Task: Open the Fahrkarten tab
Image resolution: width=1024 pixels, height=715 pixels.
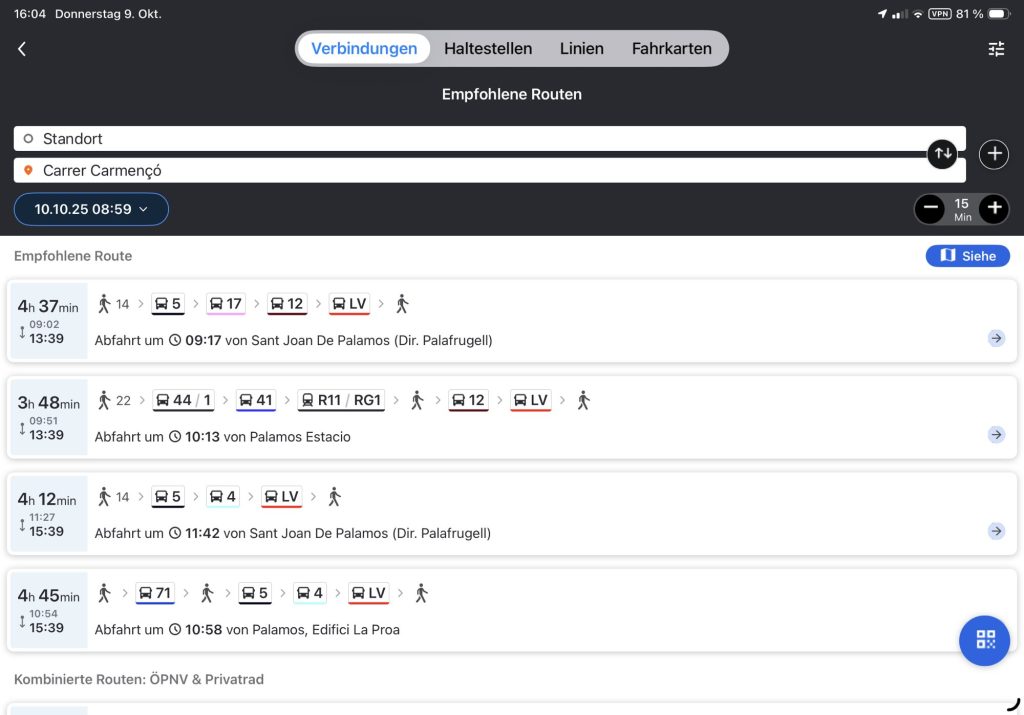Action: (671, 48)
